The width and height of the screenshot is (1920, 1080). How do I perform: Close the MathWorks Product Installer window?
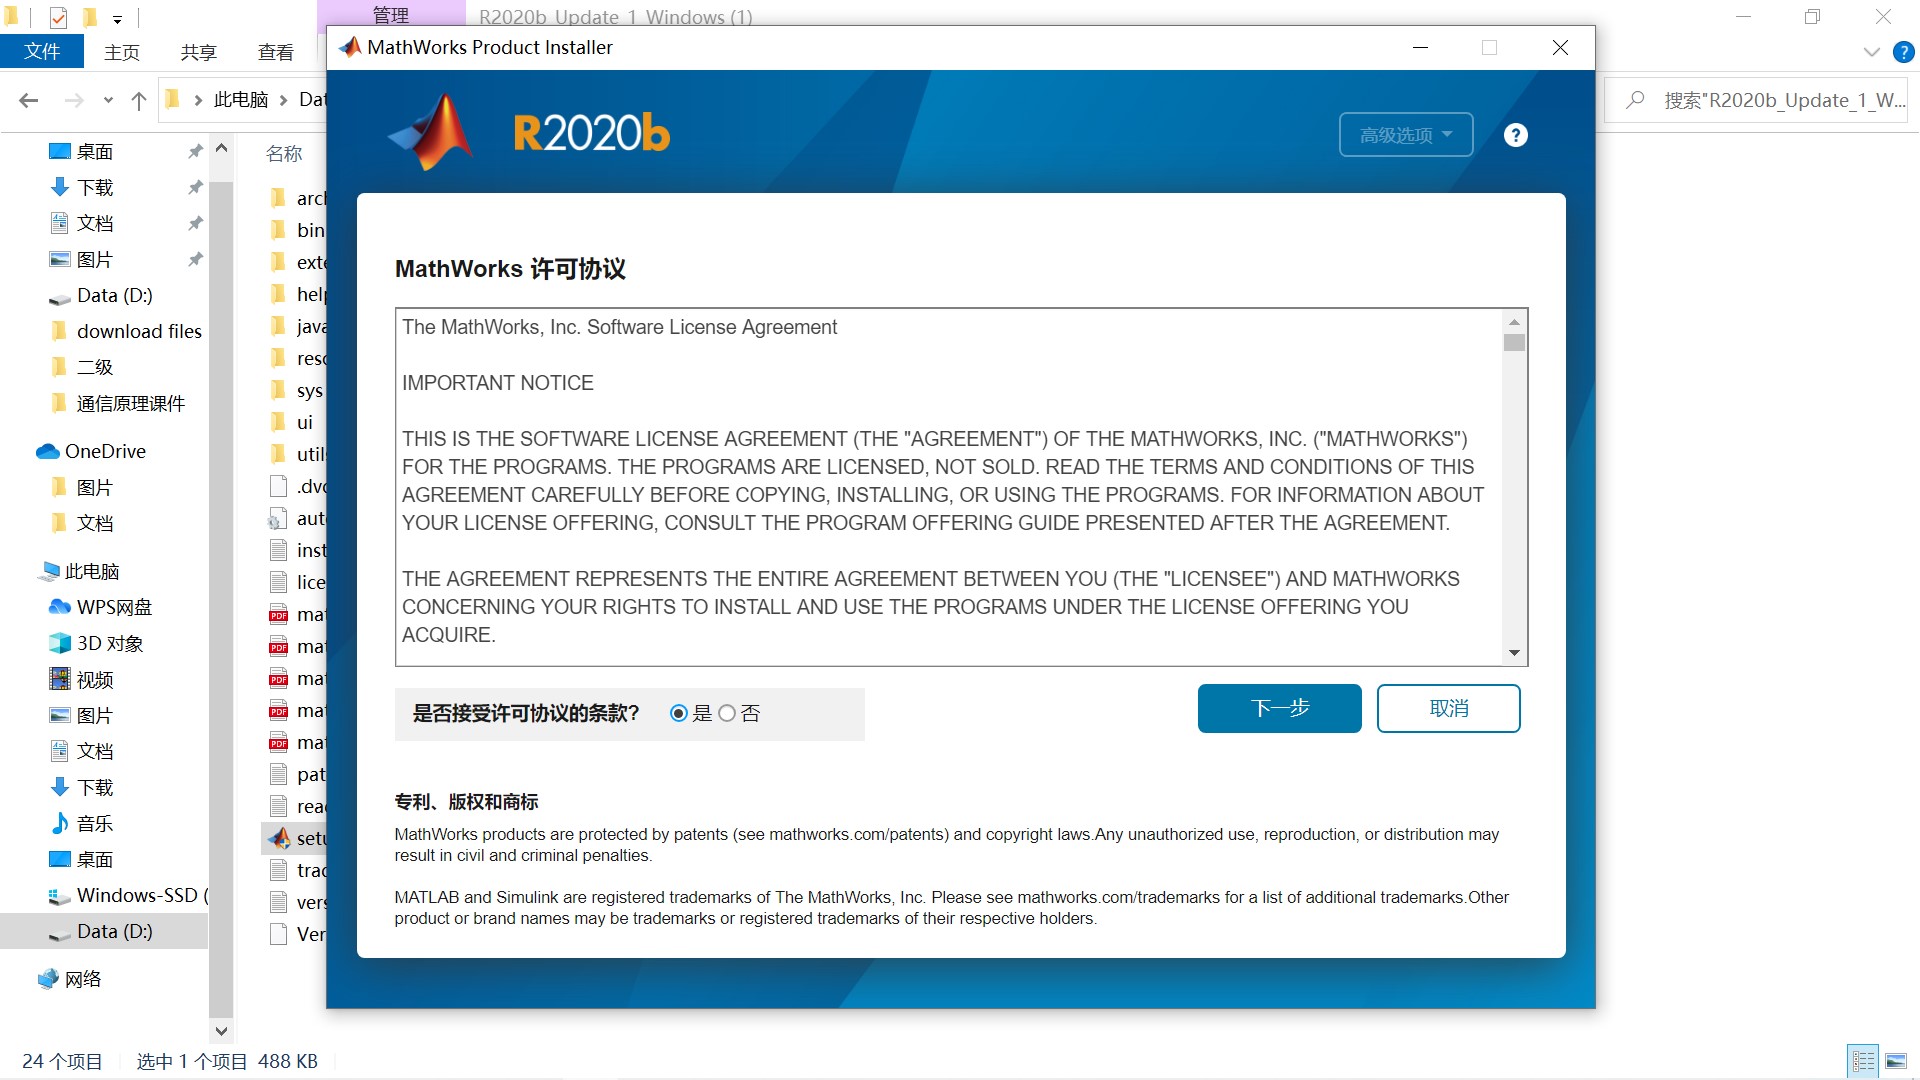(x=1560, y=47)
